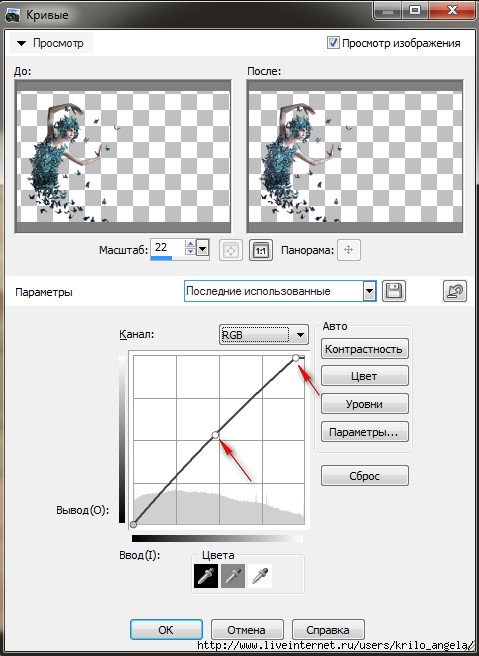Click the 1:1 zoom to 100% icon
The image size is (479, 656).
[x=261, y=250]
